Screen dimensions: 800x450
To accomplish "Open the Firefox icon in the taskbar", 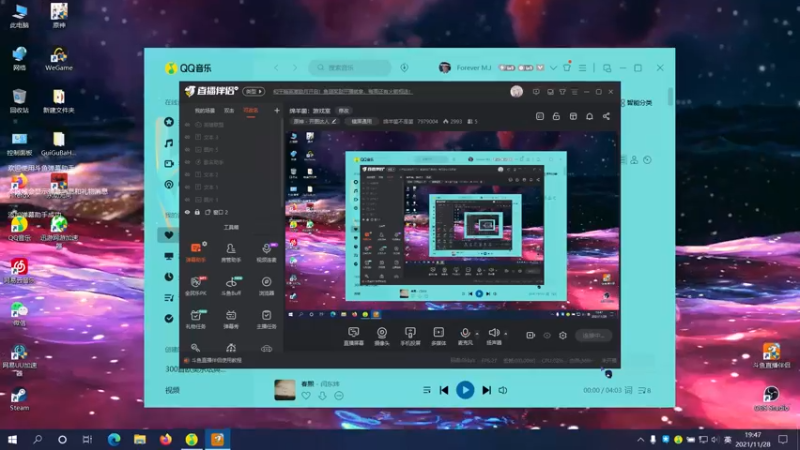I will click(166, 439).
